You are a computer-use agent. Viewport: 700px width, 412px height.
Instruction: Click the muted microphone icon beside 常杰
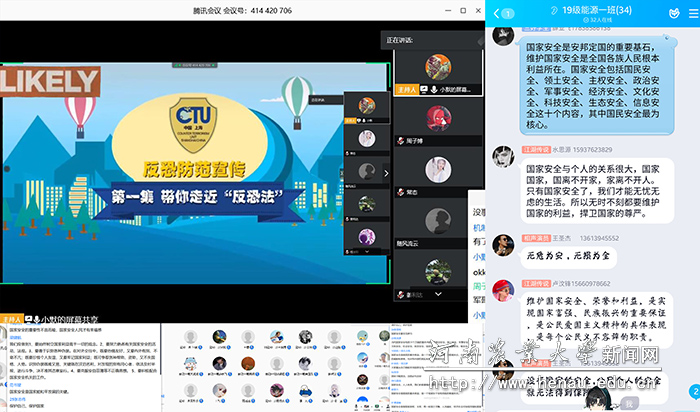[401, 192]
